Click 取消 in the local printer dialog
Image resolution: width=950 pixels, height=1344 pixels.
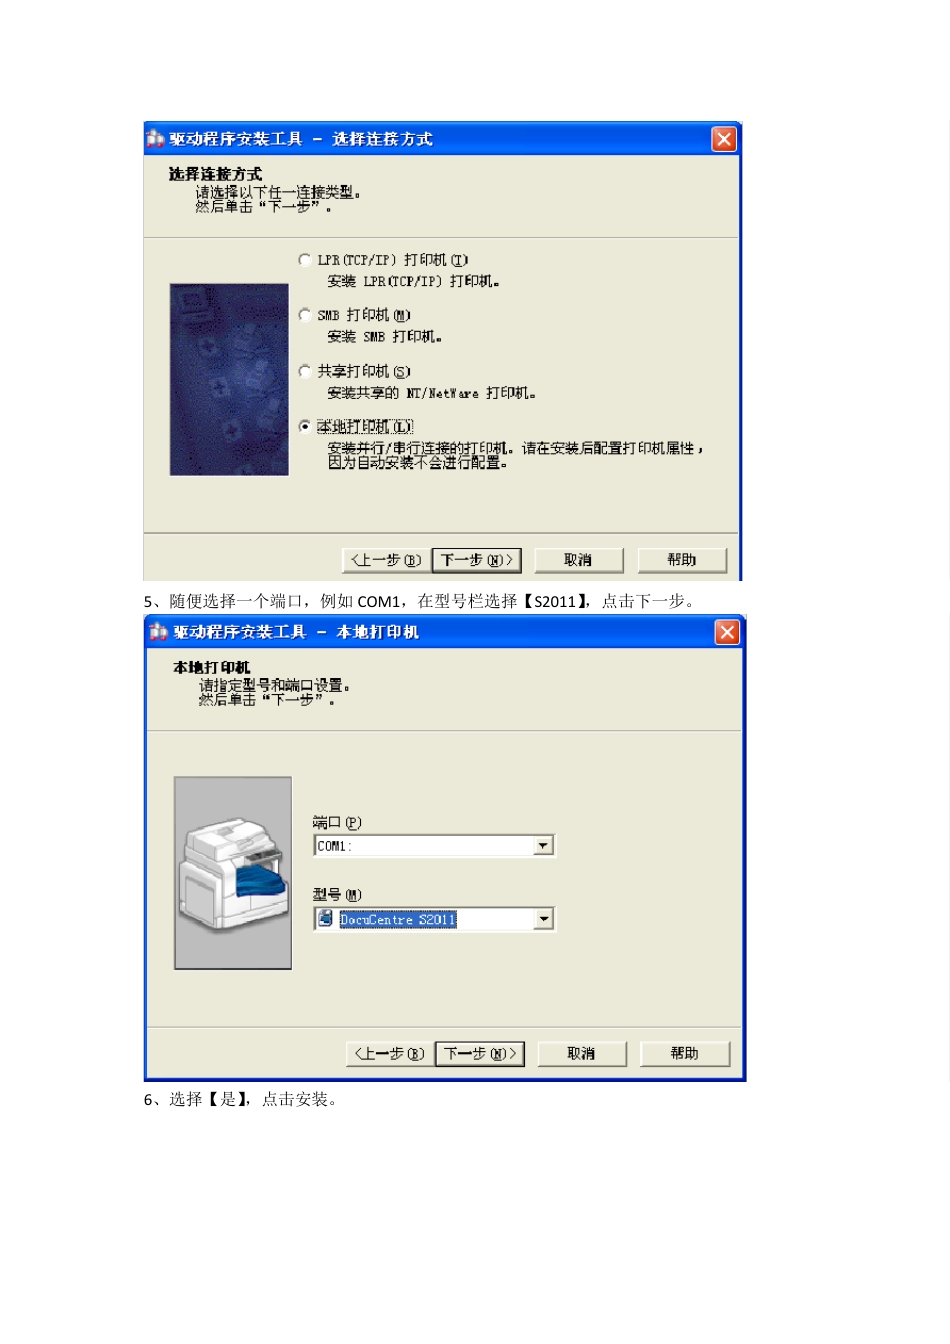click(582, 1054)
